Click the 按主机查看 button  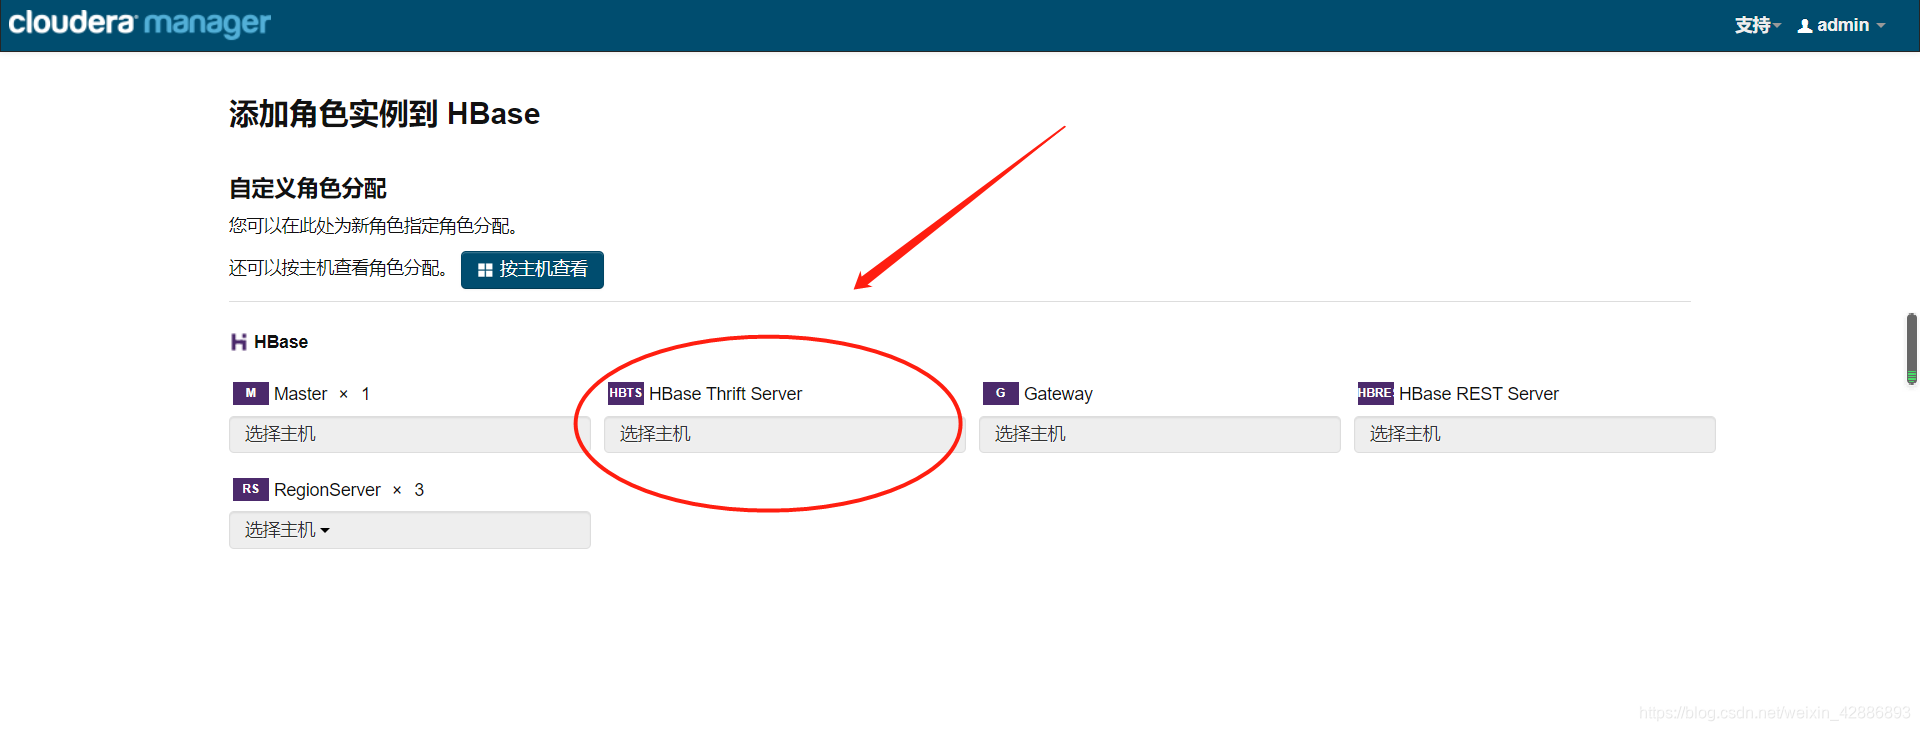click(532, 269)
